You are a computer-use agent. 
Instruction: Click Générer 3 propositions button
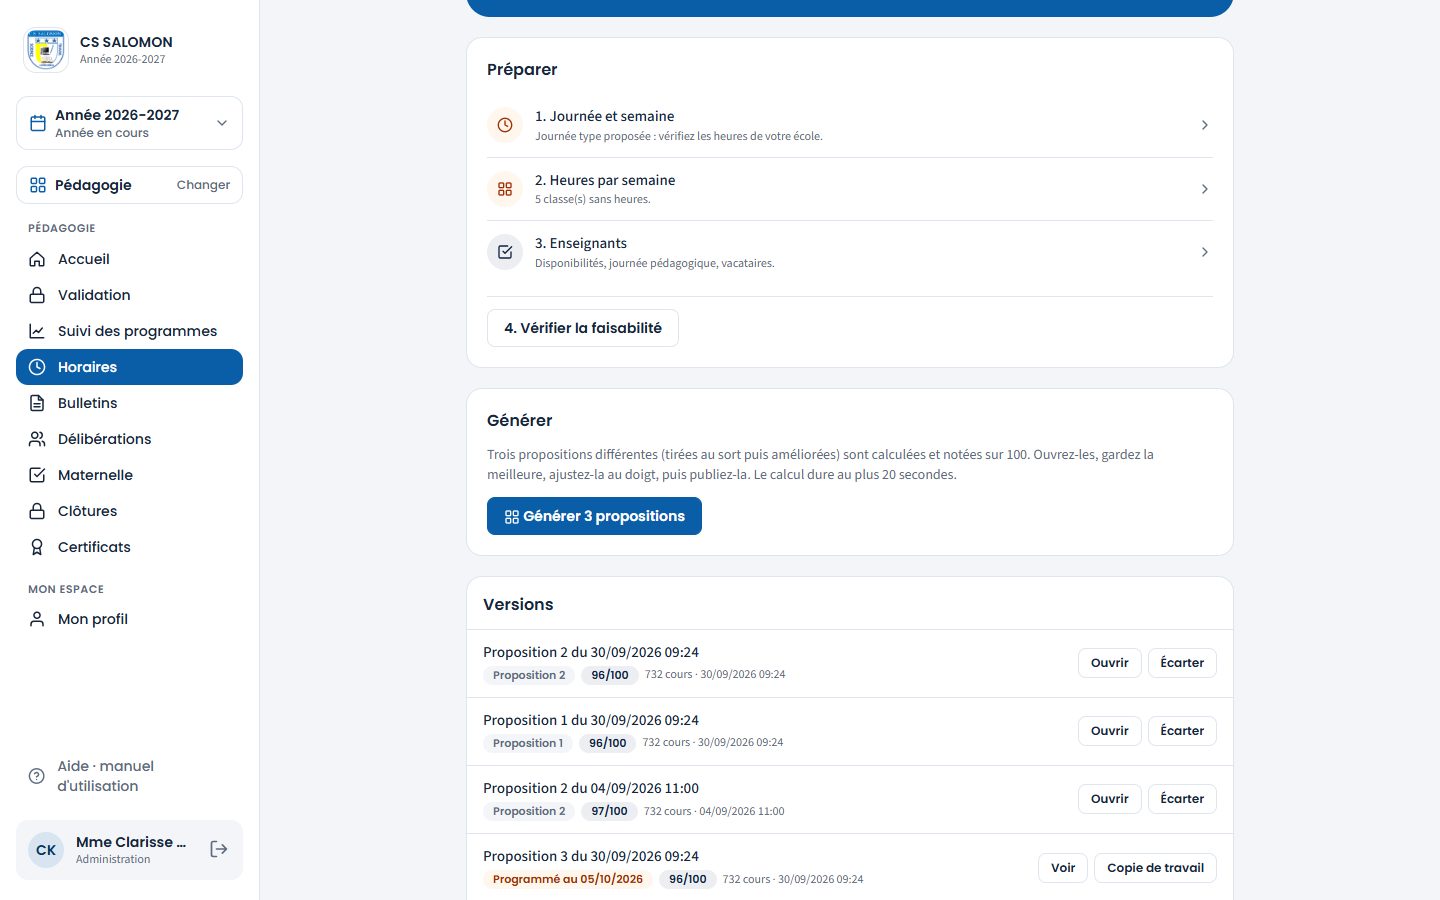click(594, 516)
